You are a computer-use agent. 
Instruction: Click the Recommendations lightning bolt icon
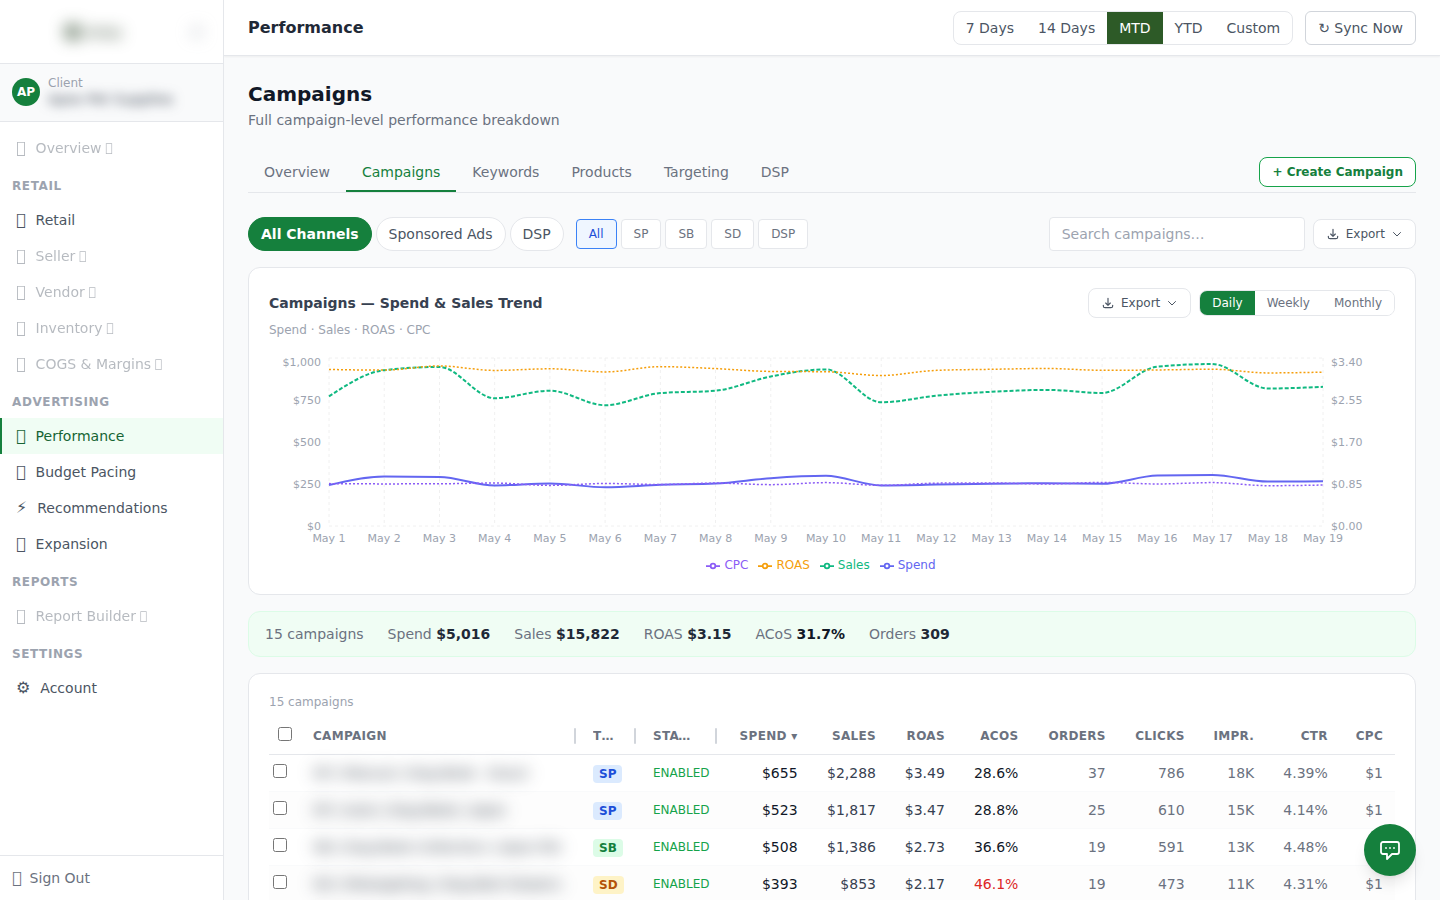(22, 508)
